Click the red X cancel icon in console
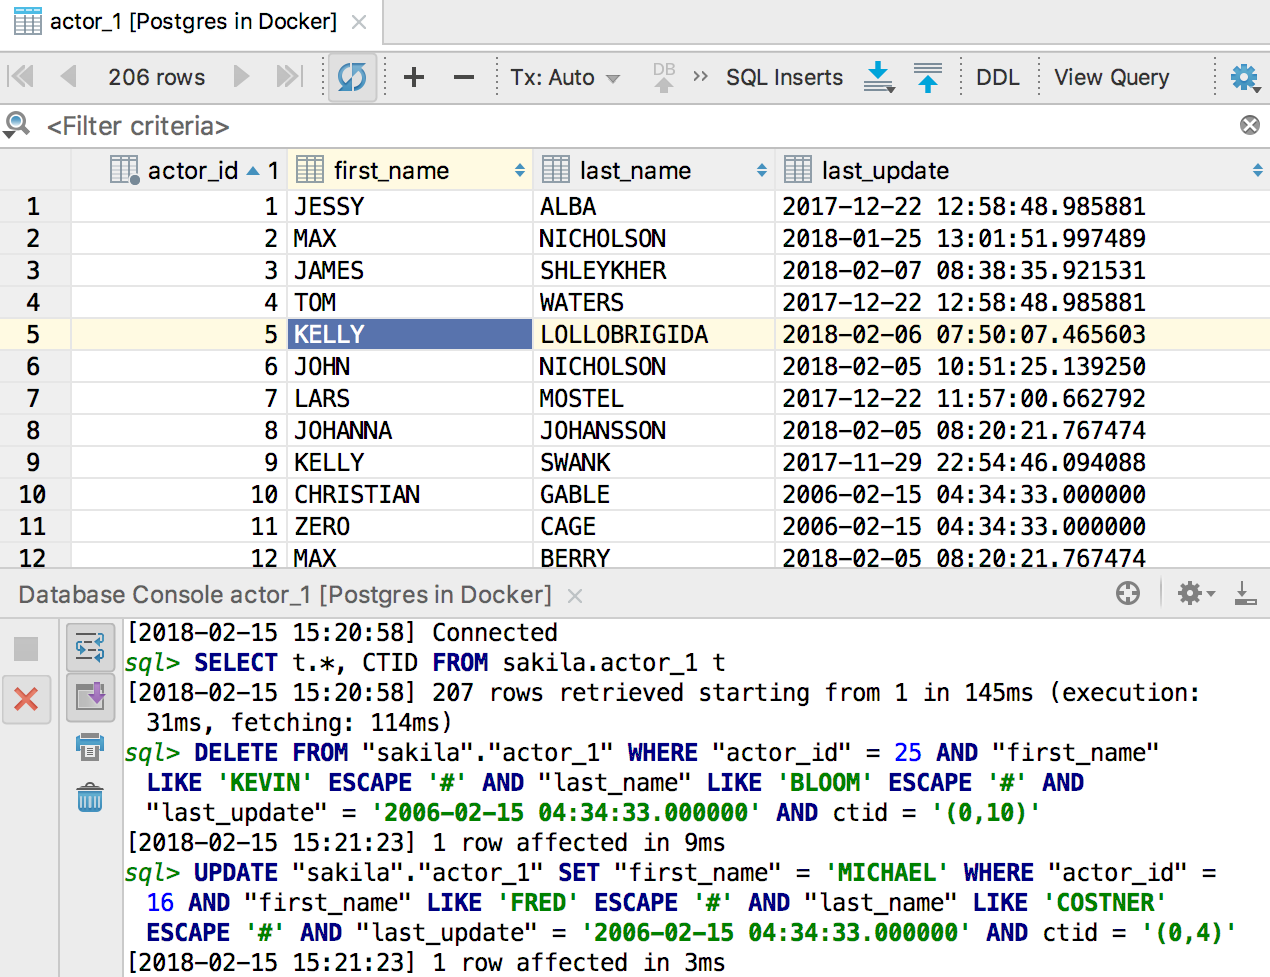 pyautogui.click(x=26, y=699)
